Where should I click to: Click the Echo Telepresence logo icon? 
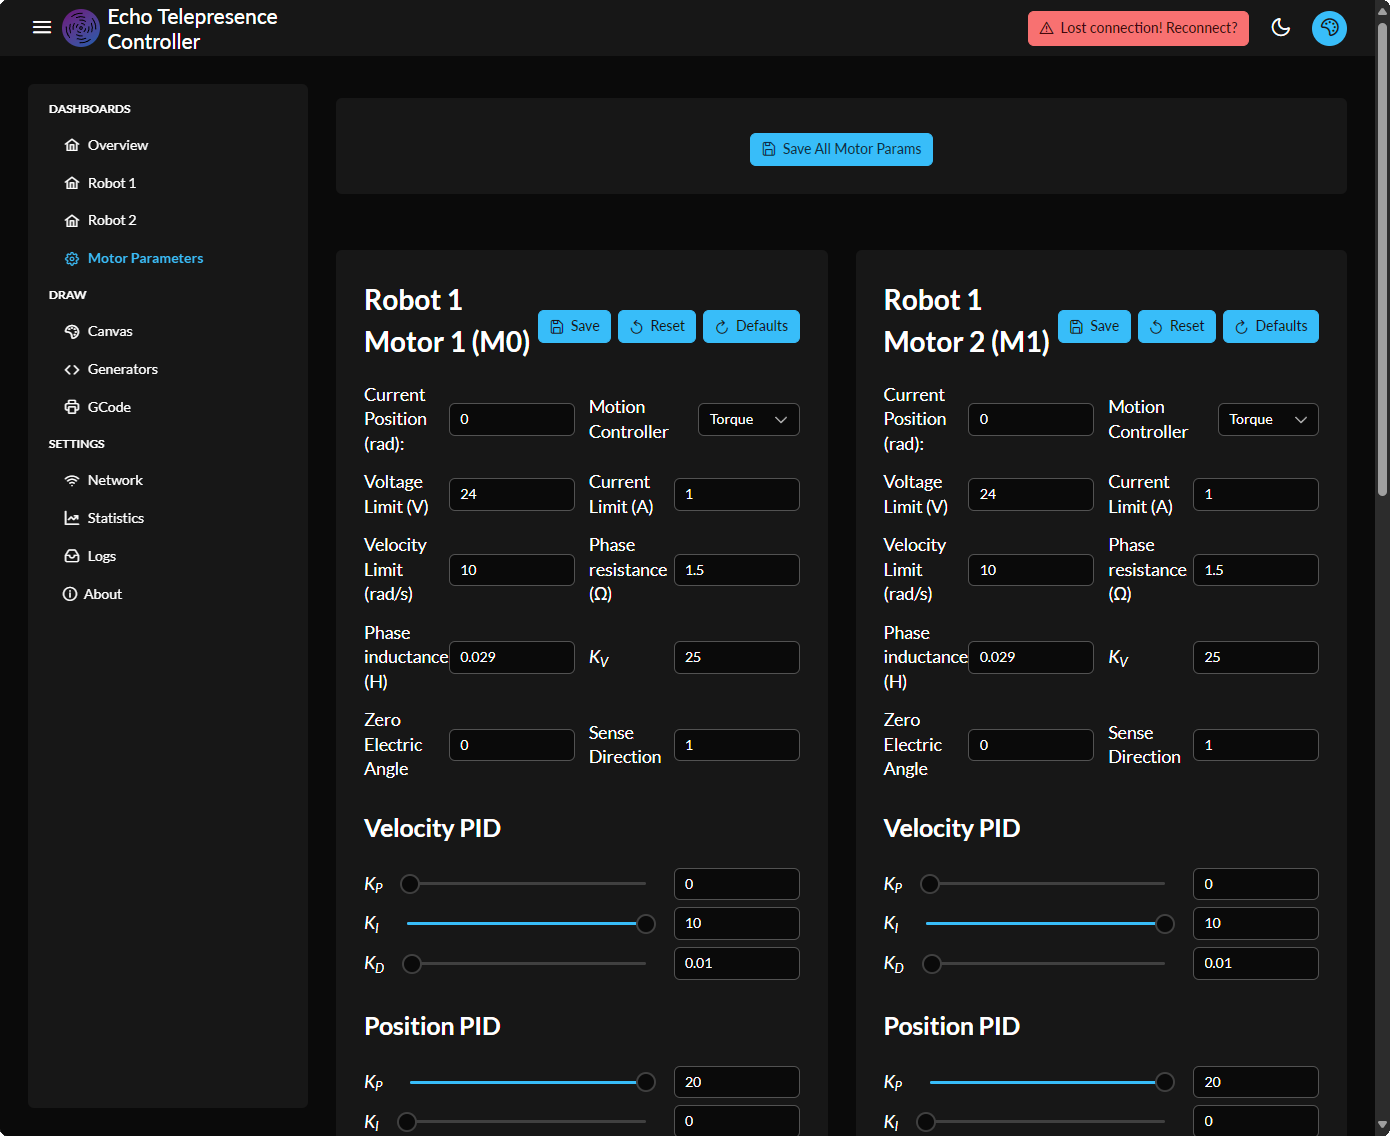pyautogui.click(x=81, y=28)
